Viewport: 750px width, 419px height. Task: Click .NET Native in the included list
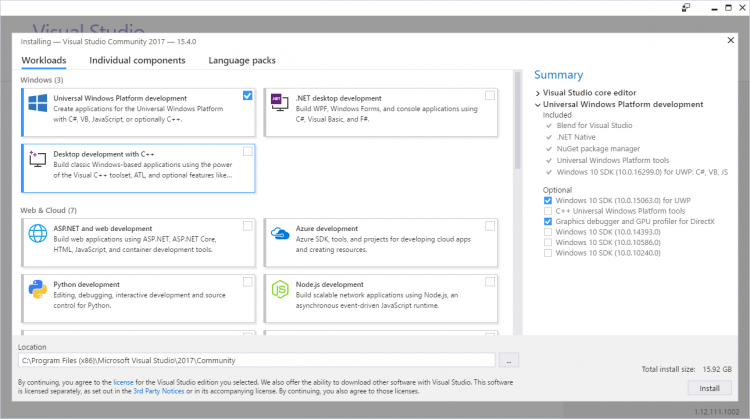576,137
